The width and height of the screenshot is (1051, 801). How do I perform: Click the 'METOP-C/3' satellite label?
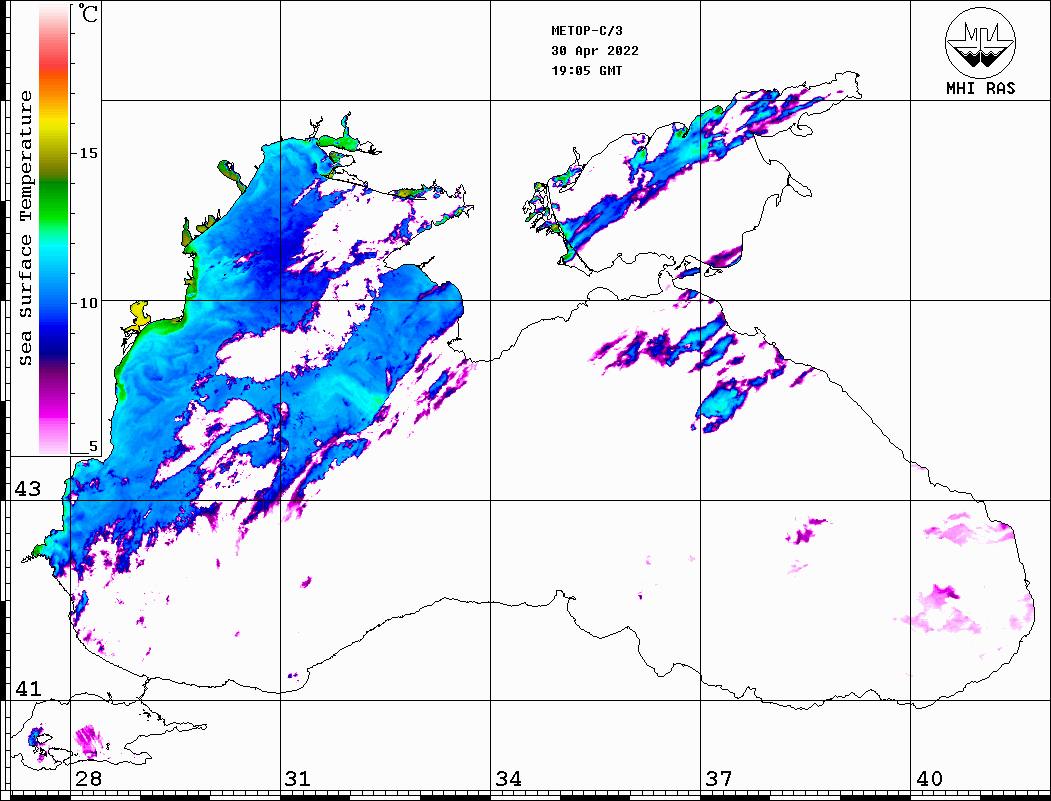586,31
